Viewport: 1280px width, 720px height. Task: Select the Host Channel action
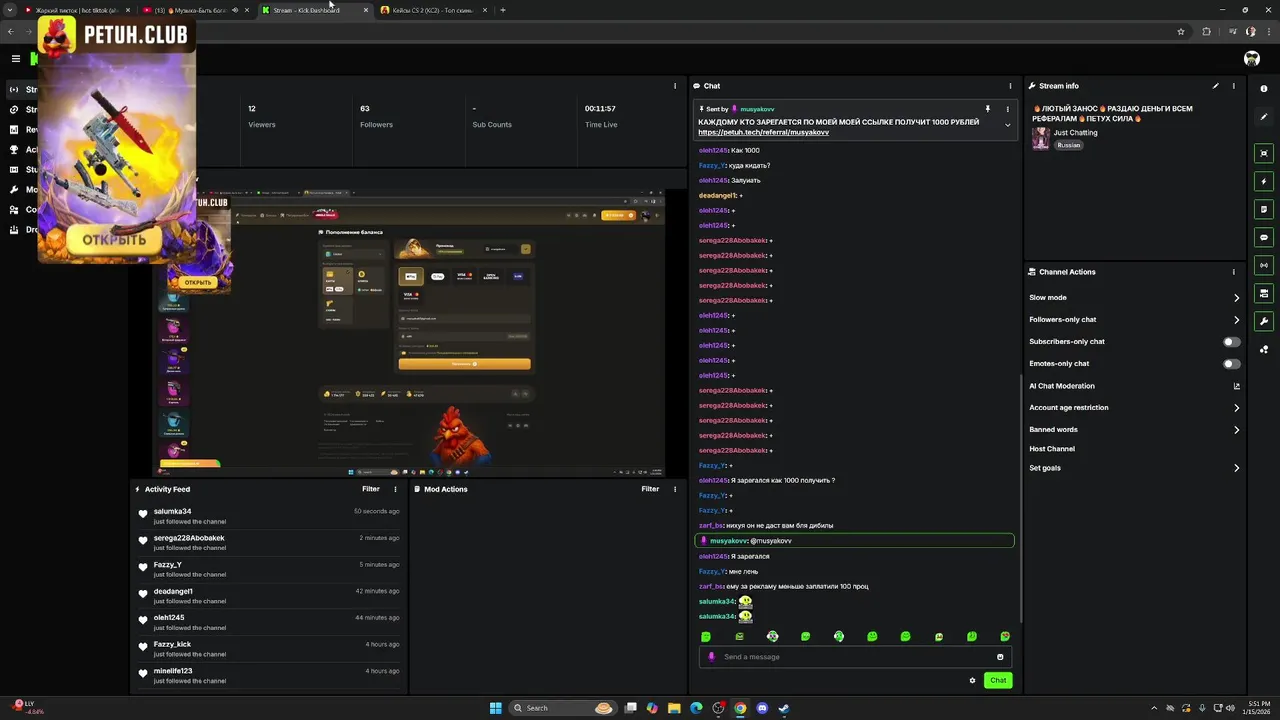pos(1052,449)
